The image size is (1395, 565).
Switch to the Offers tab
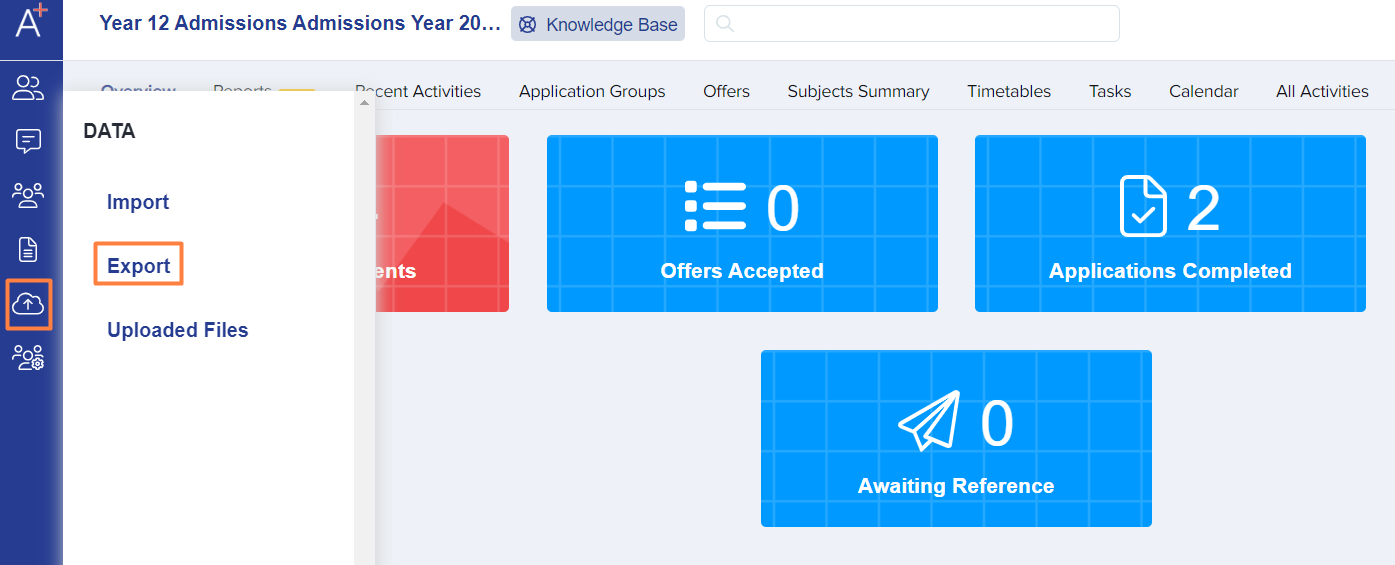click(x=726, y=91)
